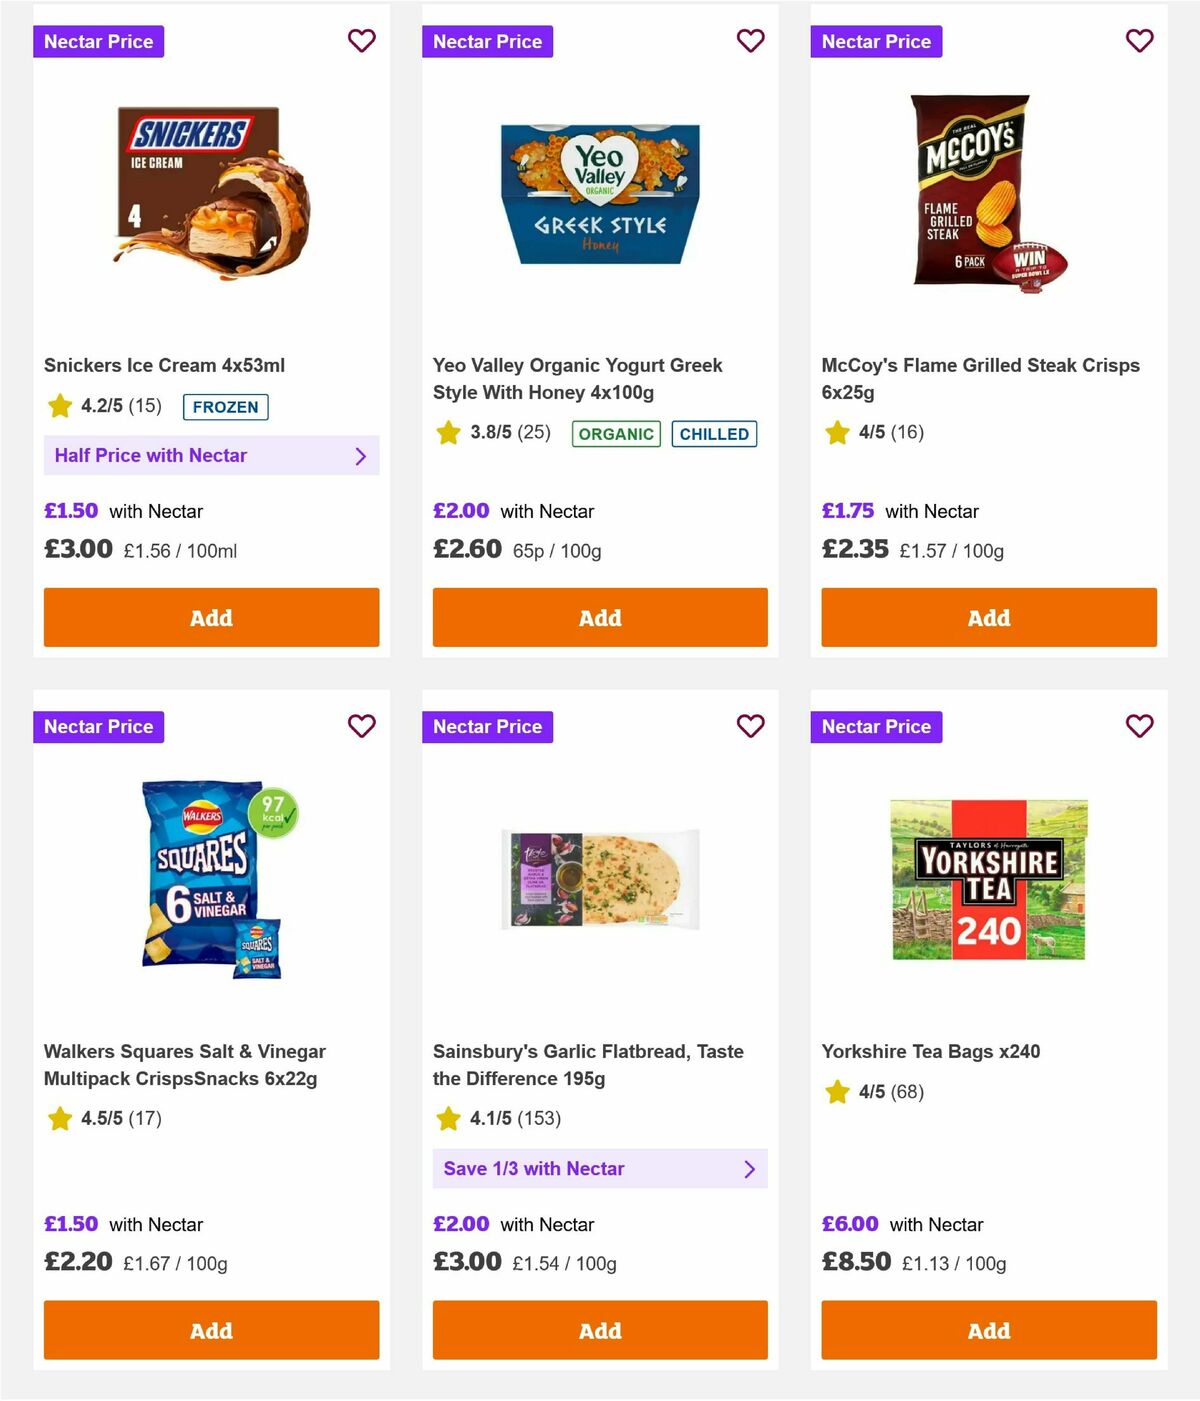Add McCoy's Flame Grilled Steak Crisps to basket
The height and width of the screenshot is (1401, 1200).
(x=988, y=617)
